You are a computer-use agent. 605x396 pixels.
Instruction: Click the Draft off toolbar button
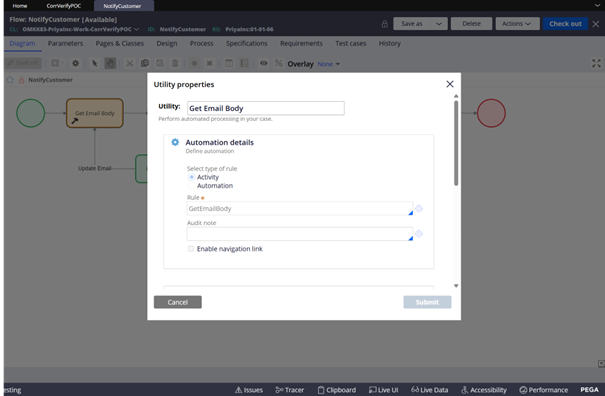pyautogui.click(x=23, y=63)
